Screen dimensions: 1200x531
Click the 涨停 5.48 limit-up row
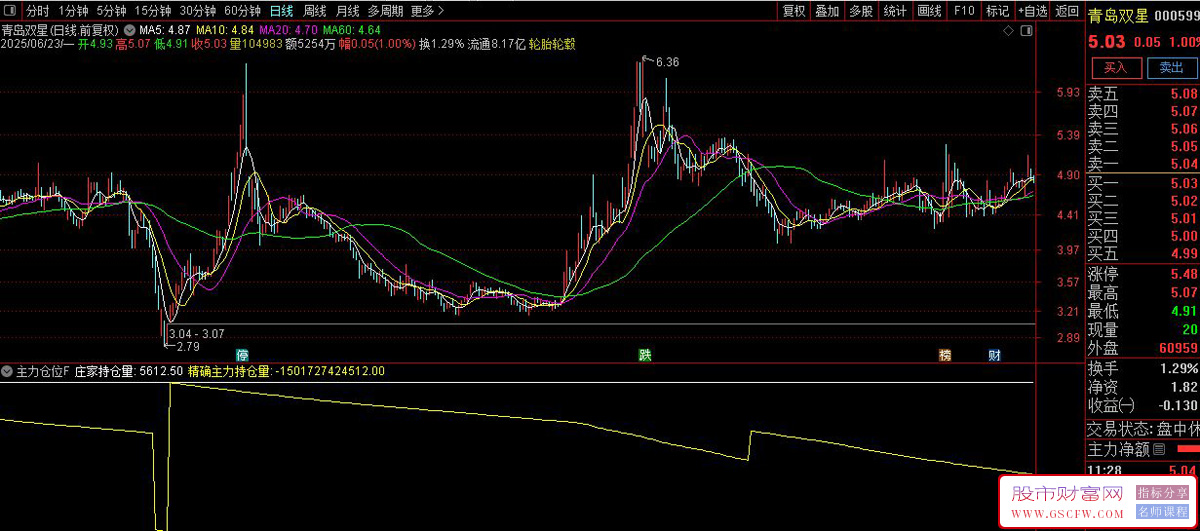click(x=1143, y=274)
